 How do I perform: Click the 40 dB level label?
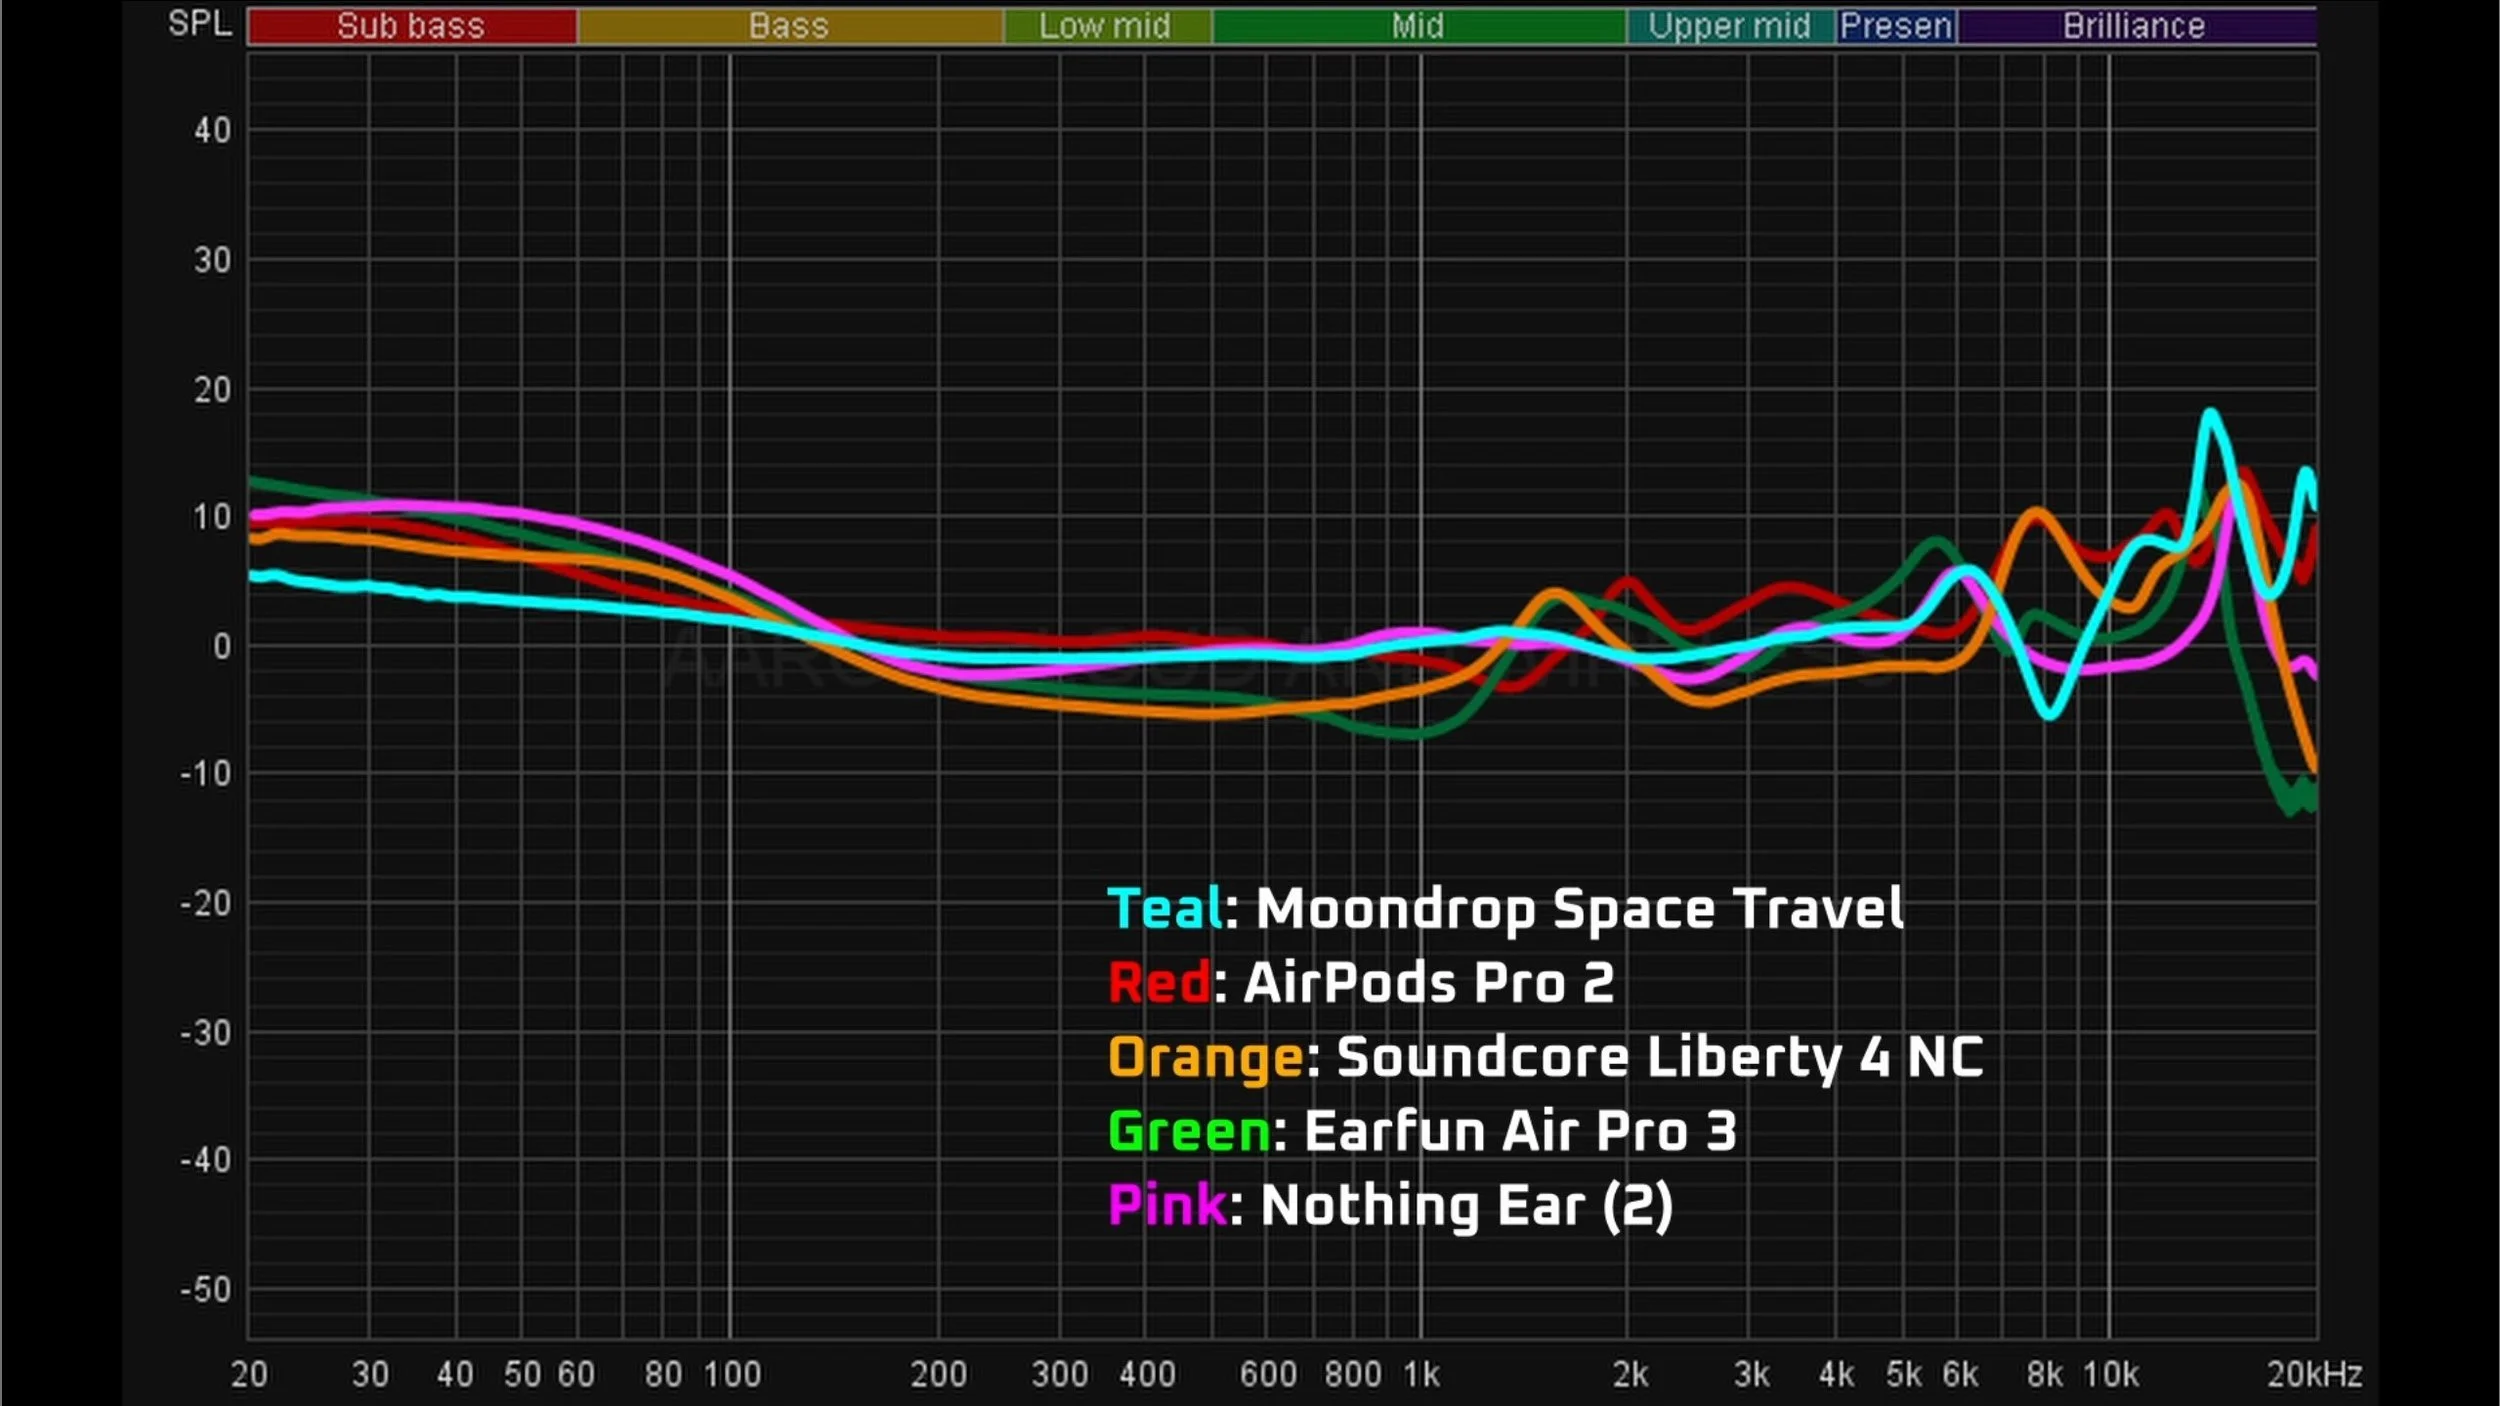[212, 131]
